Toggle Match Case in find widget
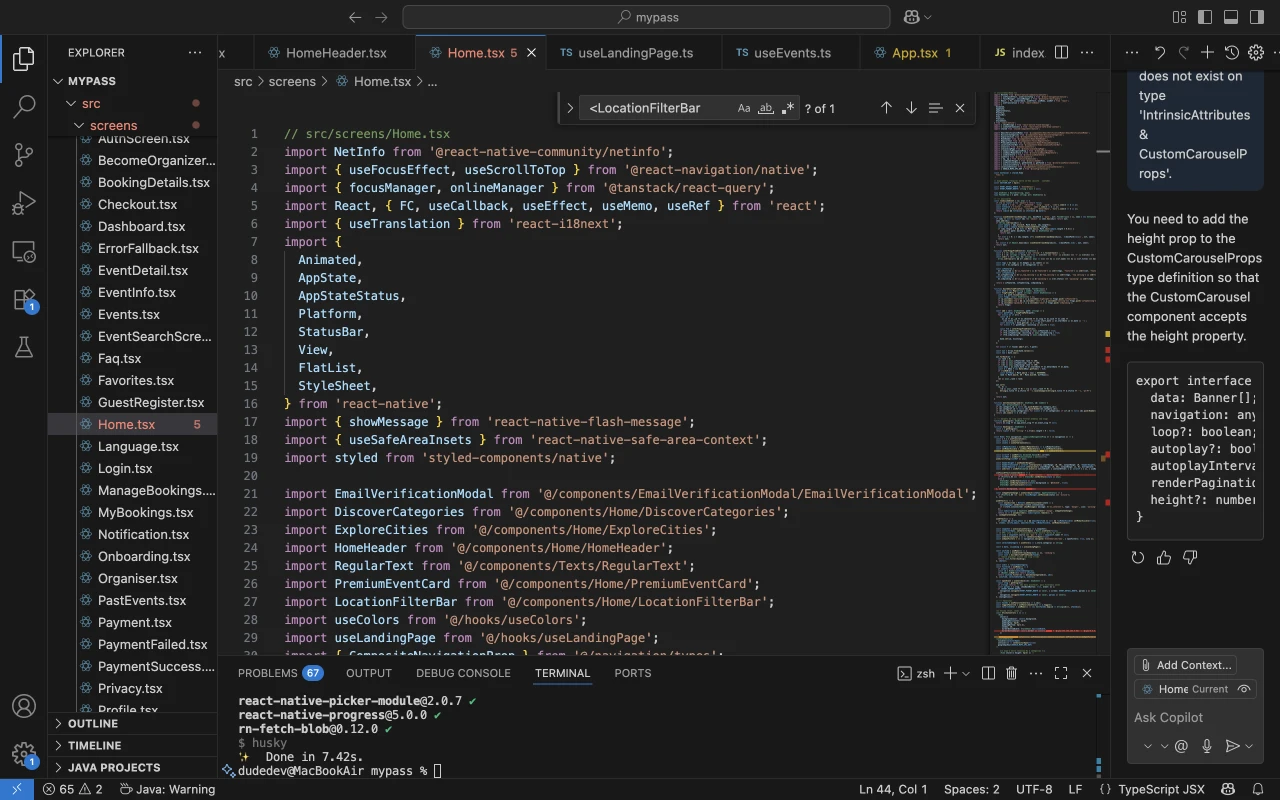Viewport: 1280px width, 800px height. [744, 108]
